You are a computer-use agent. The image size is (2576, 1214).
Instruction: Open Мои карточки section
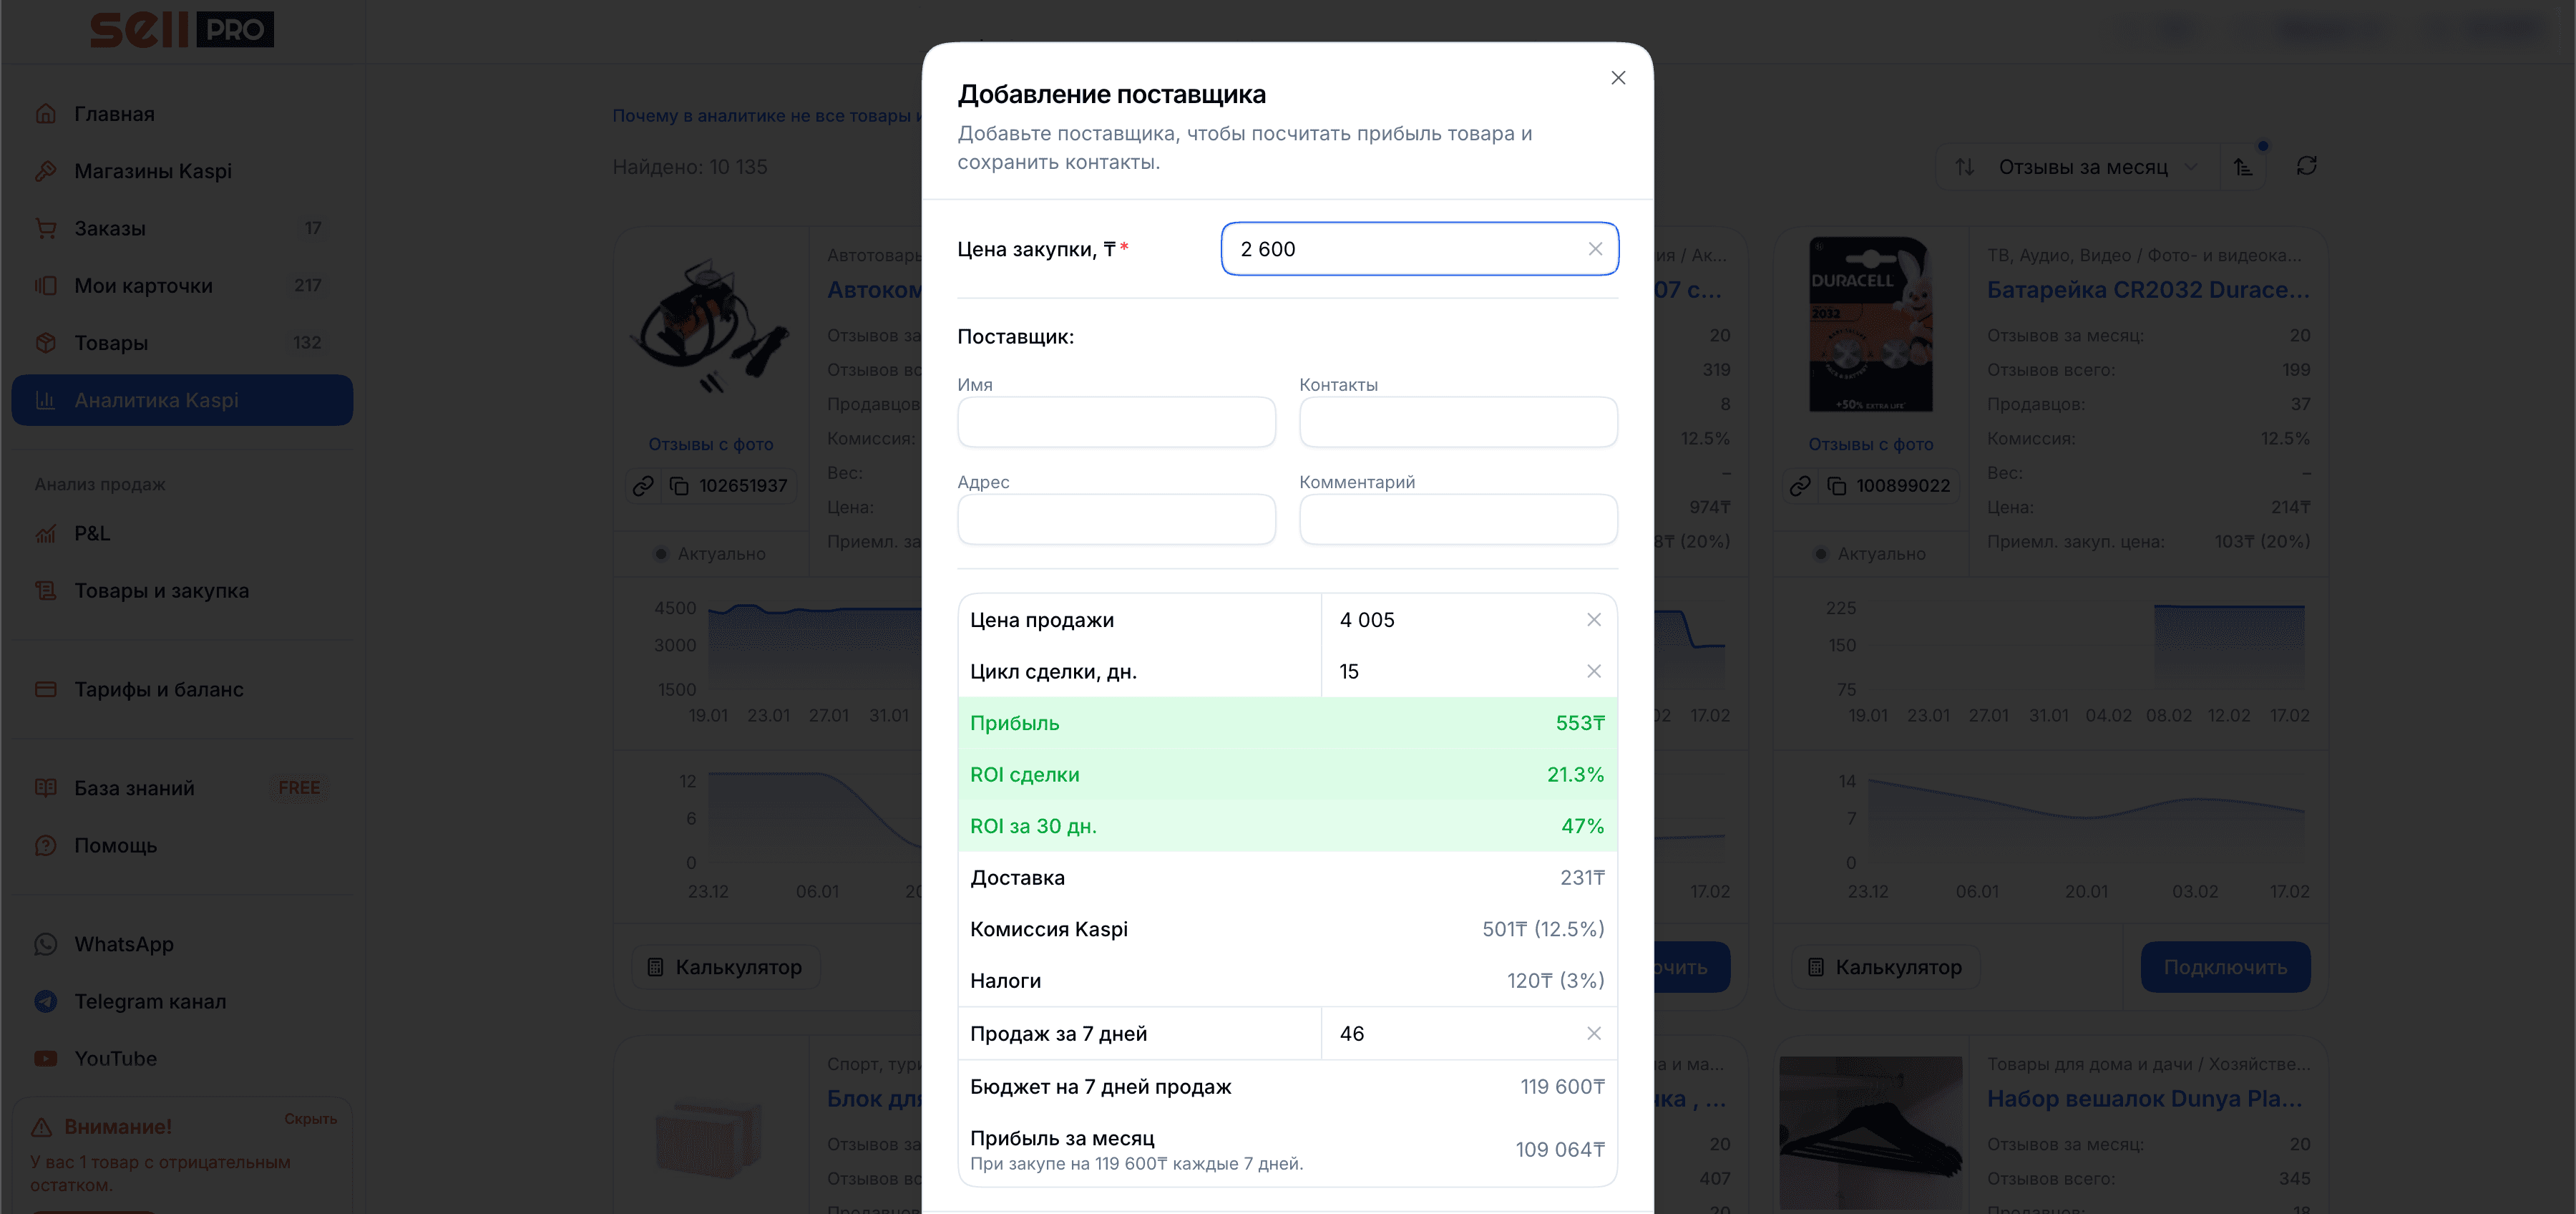point(182,286)
